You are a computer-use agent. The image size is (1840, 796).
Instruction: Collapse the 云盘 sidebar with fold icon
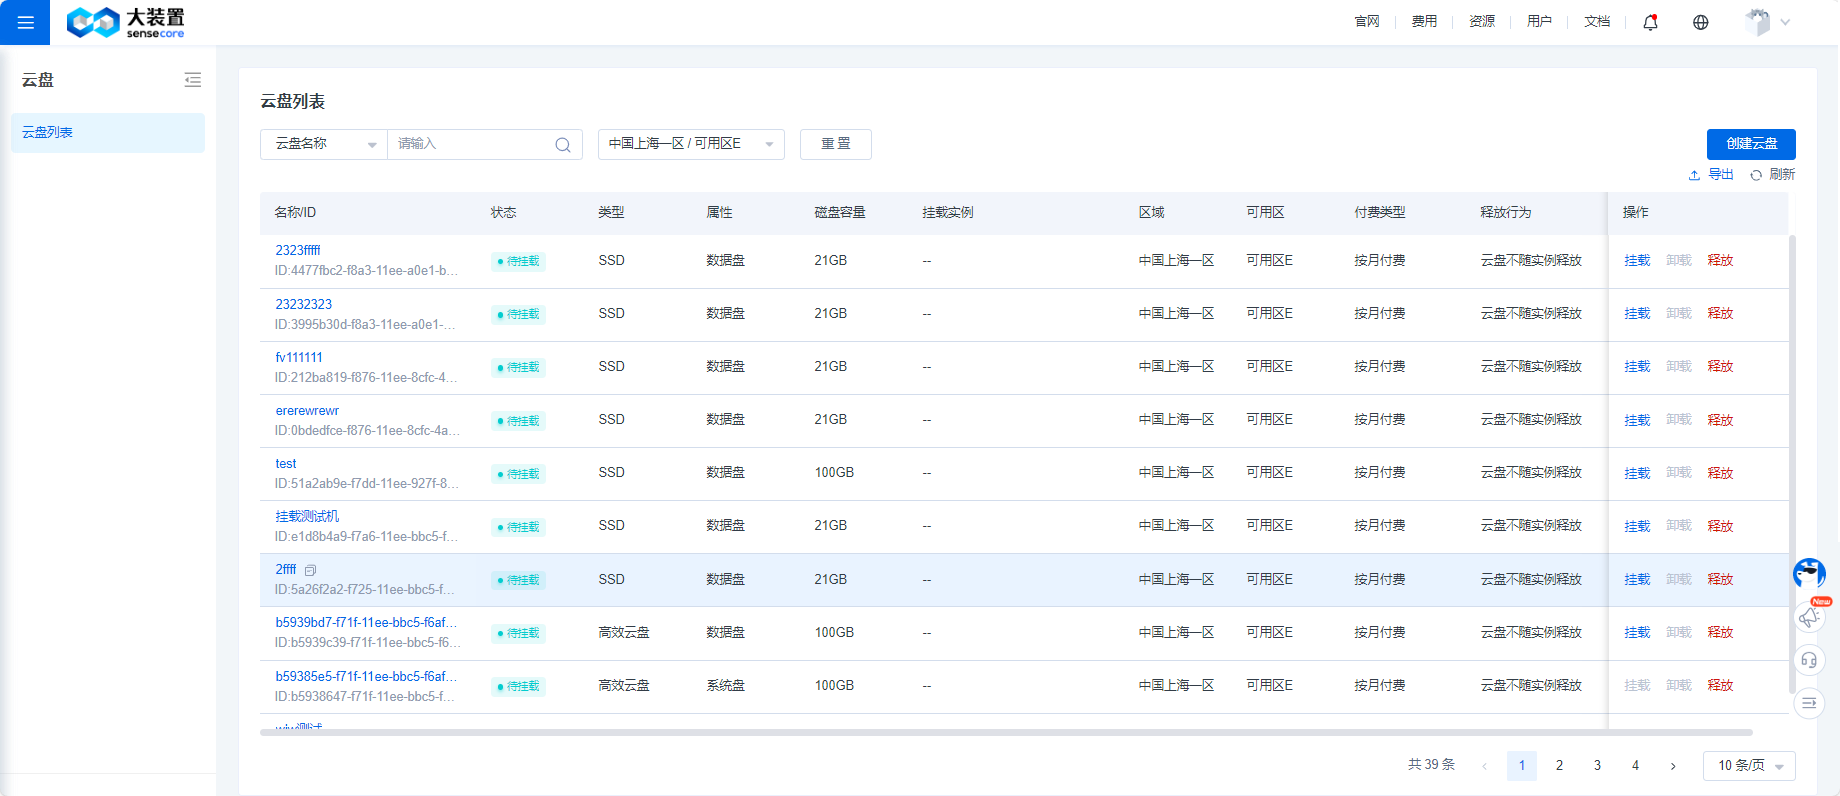tap(193, 80)
